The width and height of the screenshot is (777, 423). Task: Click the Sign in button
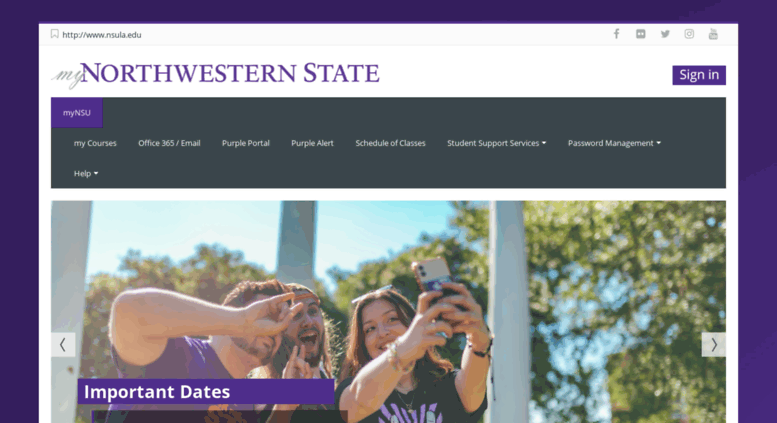tap(699, 75)
